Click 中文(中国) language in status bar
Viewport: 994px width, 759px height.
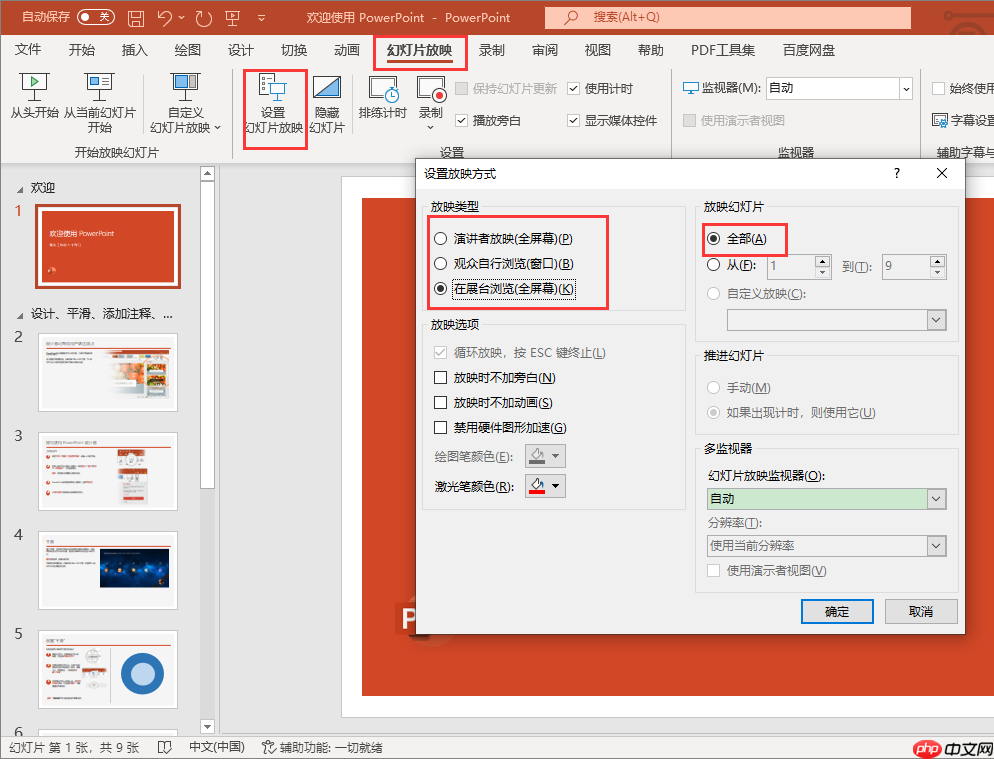point(217,748)
